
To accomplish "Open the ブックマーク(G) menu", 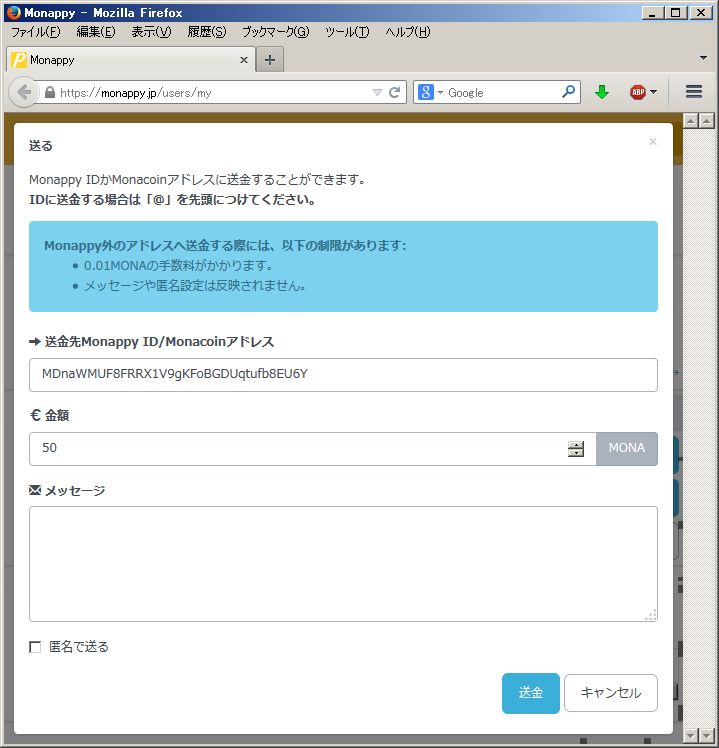I will pos(276,32).
